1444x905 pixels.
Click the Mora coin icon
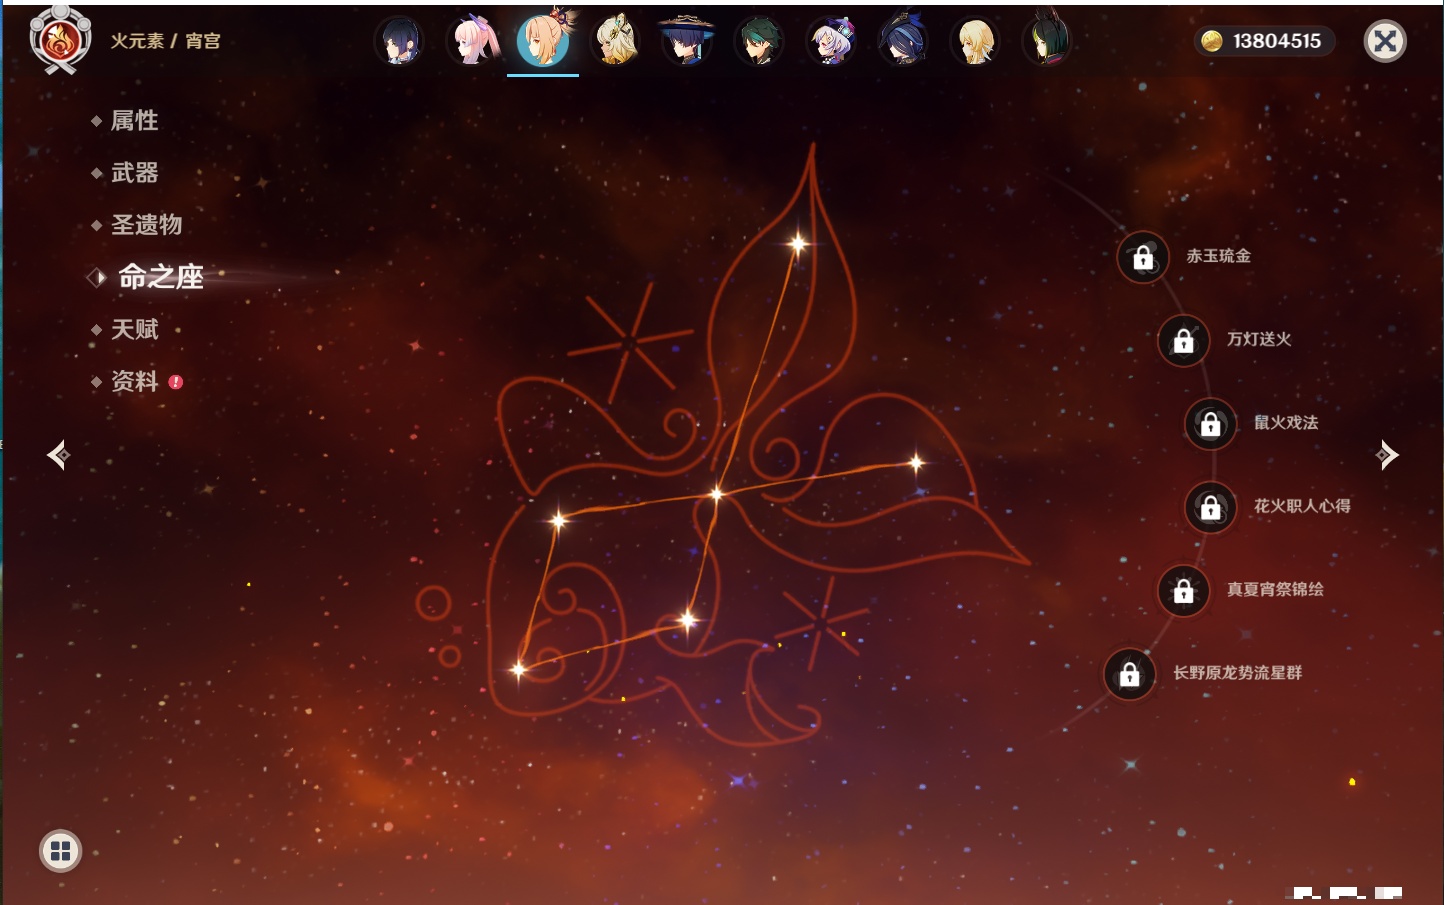point(1212,41)
